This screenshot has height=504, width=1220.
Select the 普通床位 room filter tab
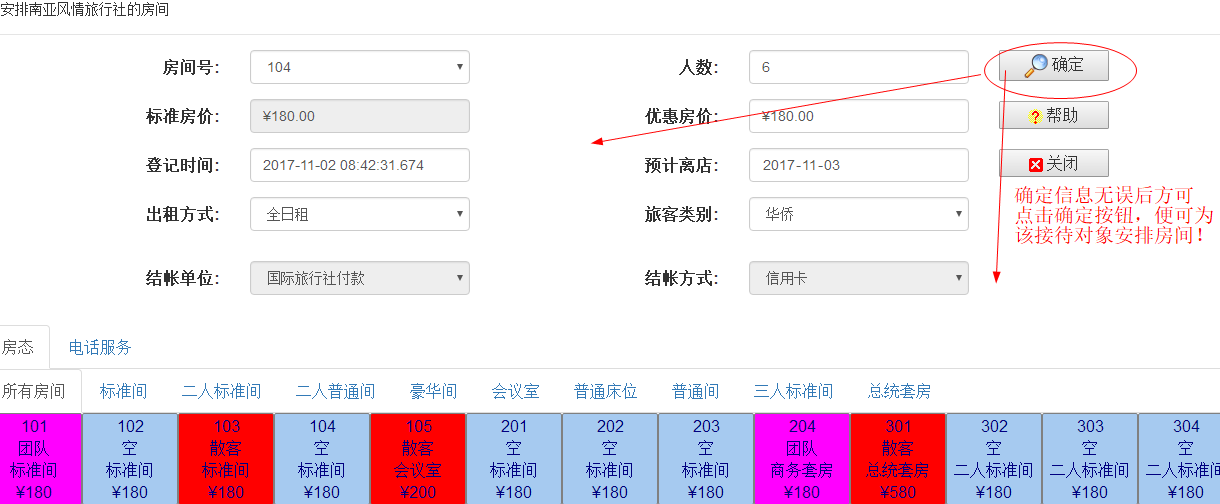pyautogui.click(x=606, y=391)
